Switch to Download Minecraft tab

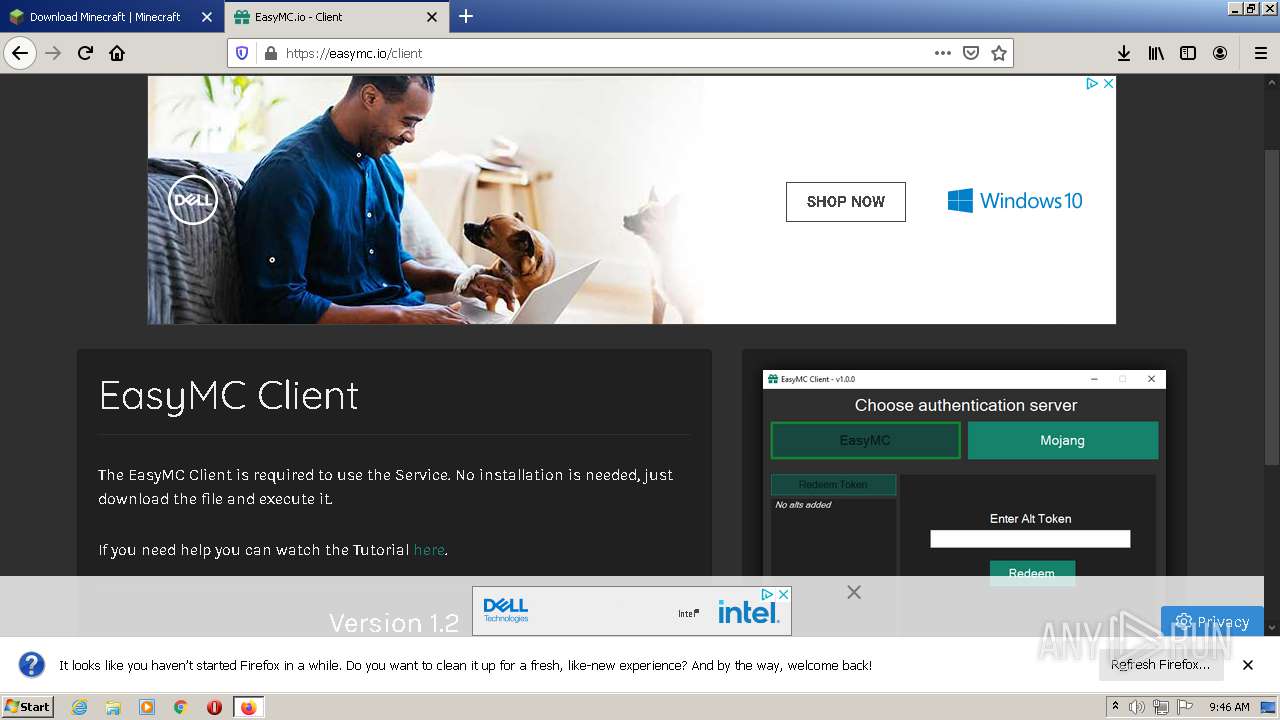click(x=105, y=17)
